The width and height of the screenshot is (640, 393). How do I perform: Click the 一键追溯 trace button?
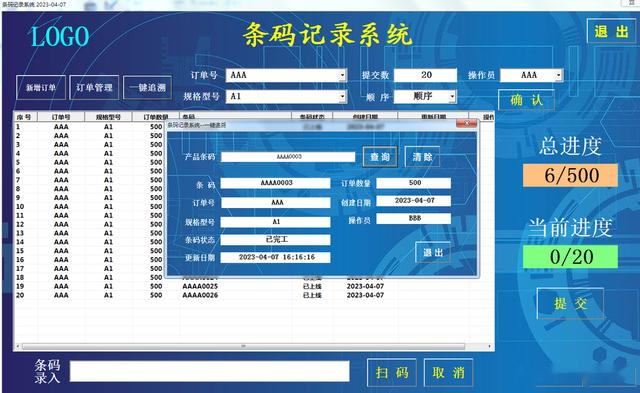pos(147,87)
